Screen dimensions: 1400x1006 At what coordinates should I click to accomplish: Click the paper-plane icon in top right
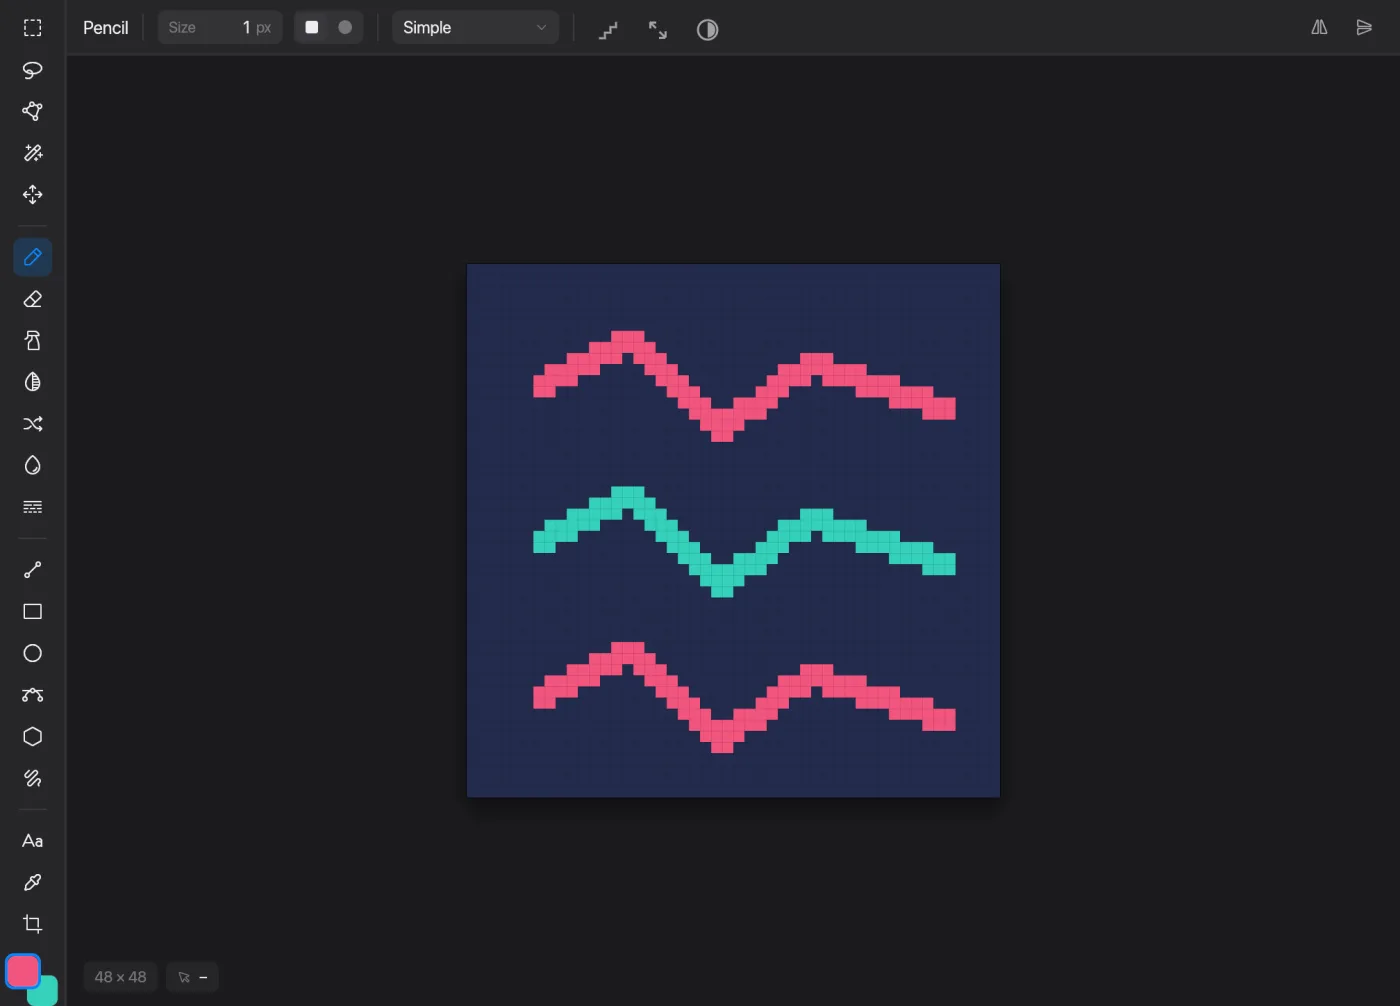point(1364,27)
